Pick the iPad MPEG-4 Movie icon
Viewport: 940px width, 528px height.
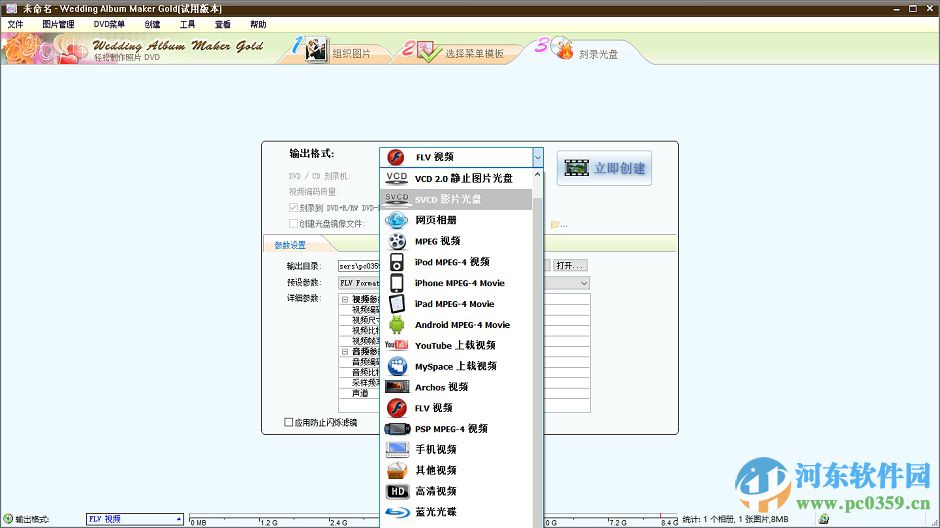click(x=396, y=304)
